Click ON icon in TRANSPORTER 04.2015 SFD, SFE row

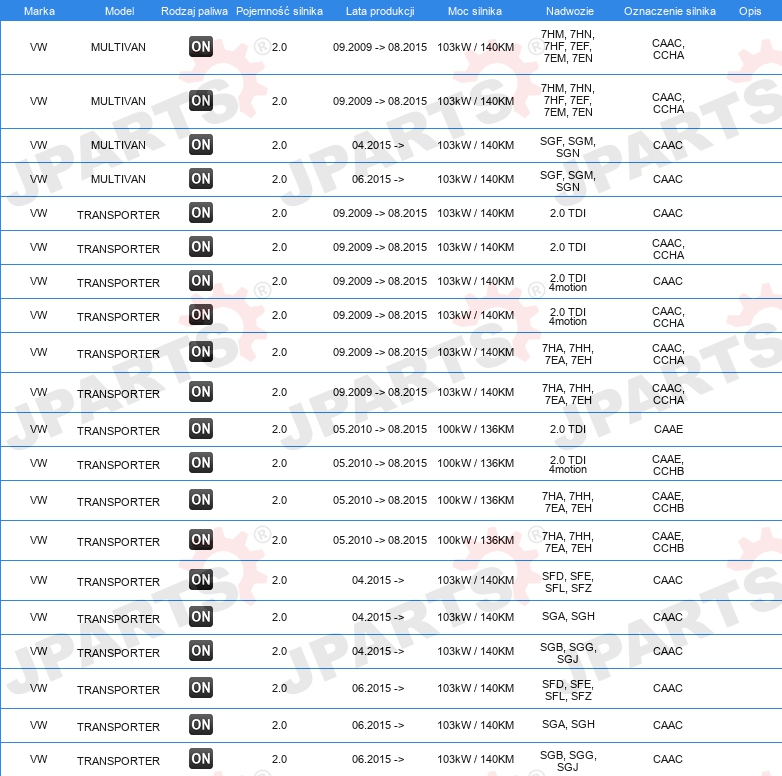(201, 580)
